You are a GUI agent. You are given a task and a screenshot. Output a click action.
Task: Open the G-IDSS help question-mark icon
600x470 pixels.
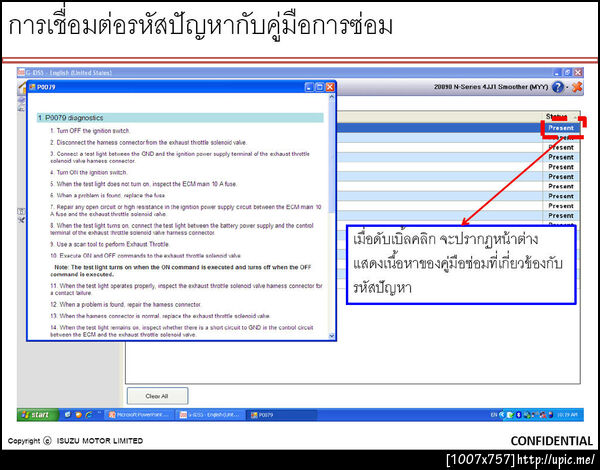pyautogui.click(x=558, y=87)
